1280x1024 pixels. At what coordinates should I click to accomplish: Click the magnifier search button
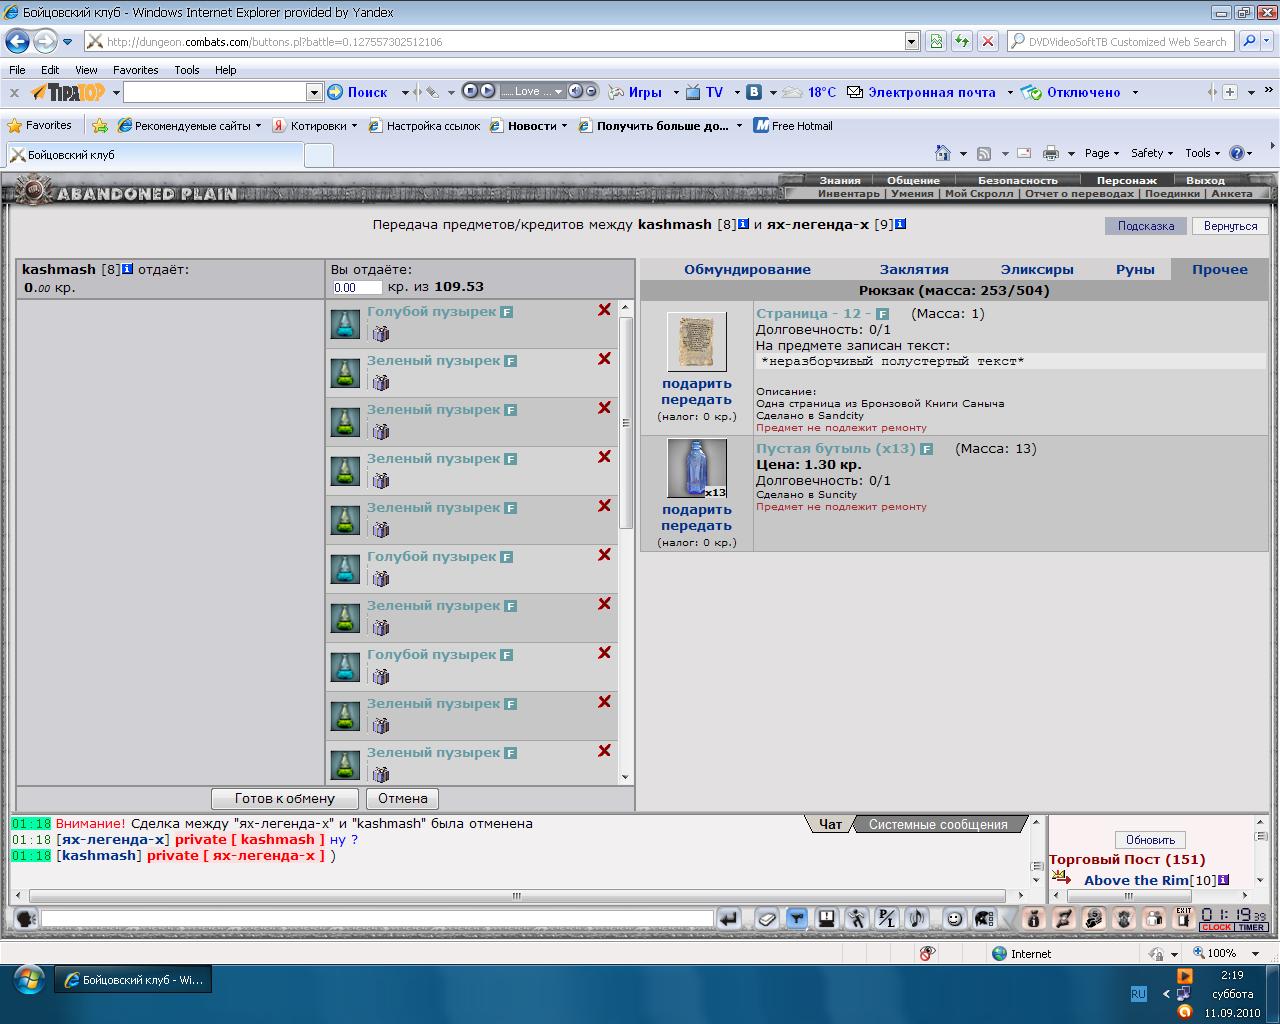[1249, 42]
